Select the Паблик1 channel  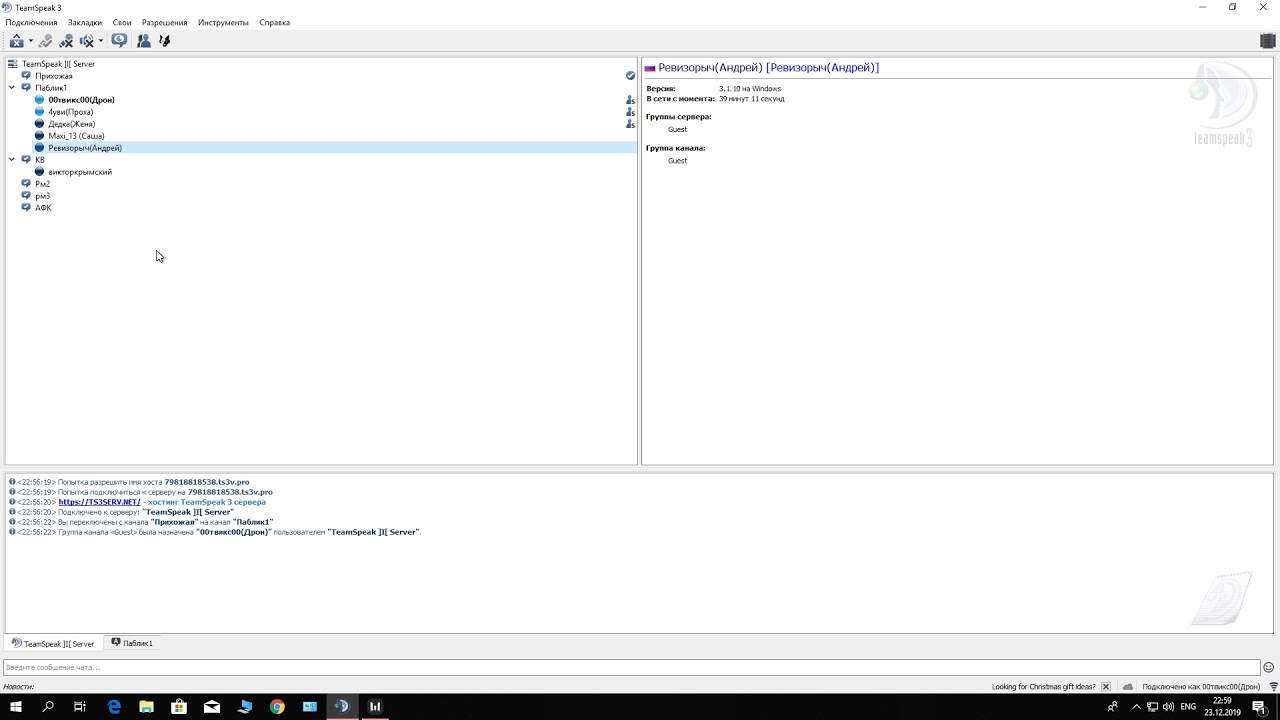point(51,88)
